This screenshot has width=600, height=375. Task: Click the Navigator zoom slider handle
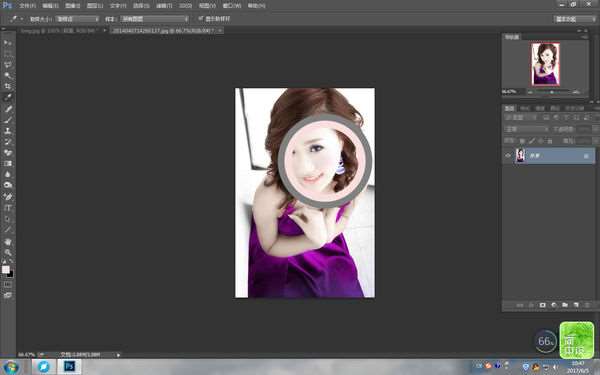pyautogui.click(x=551, y=92)
